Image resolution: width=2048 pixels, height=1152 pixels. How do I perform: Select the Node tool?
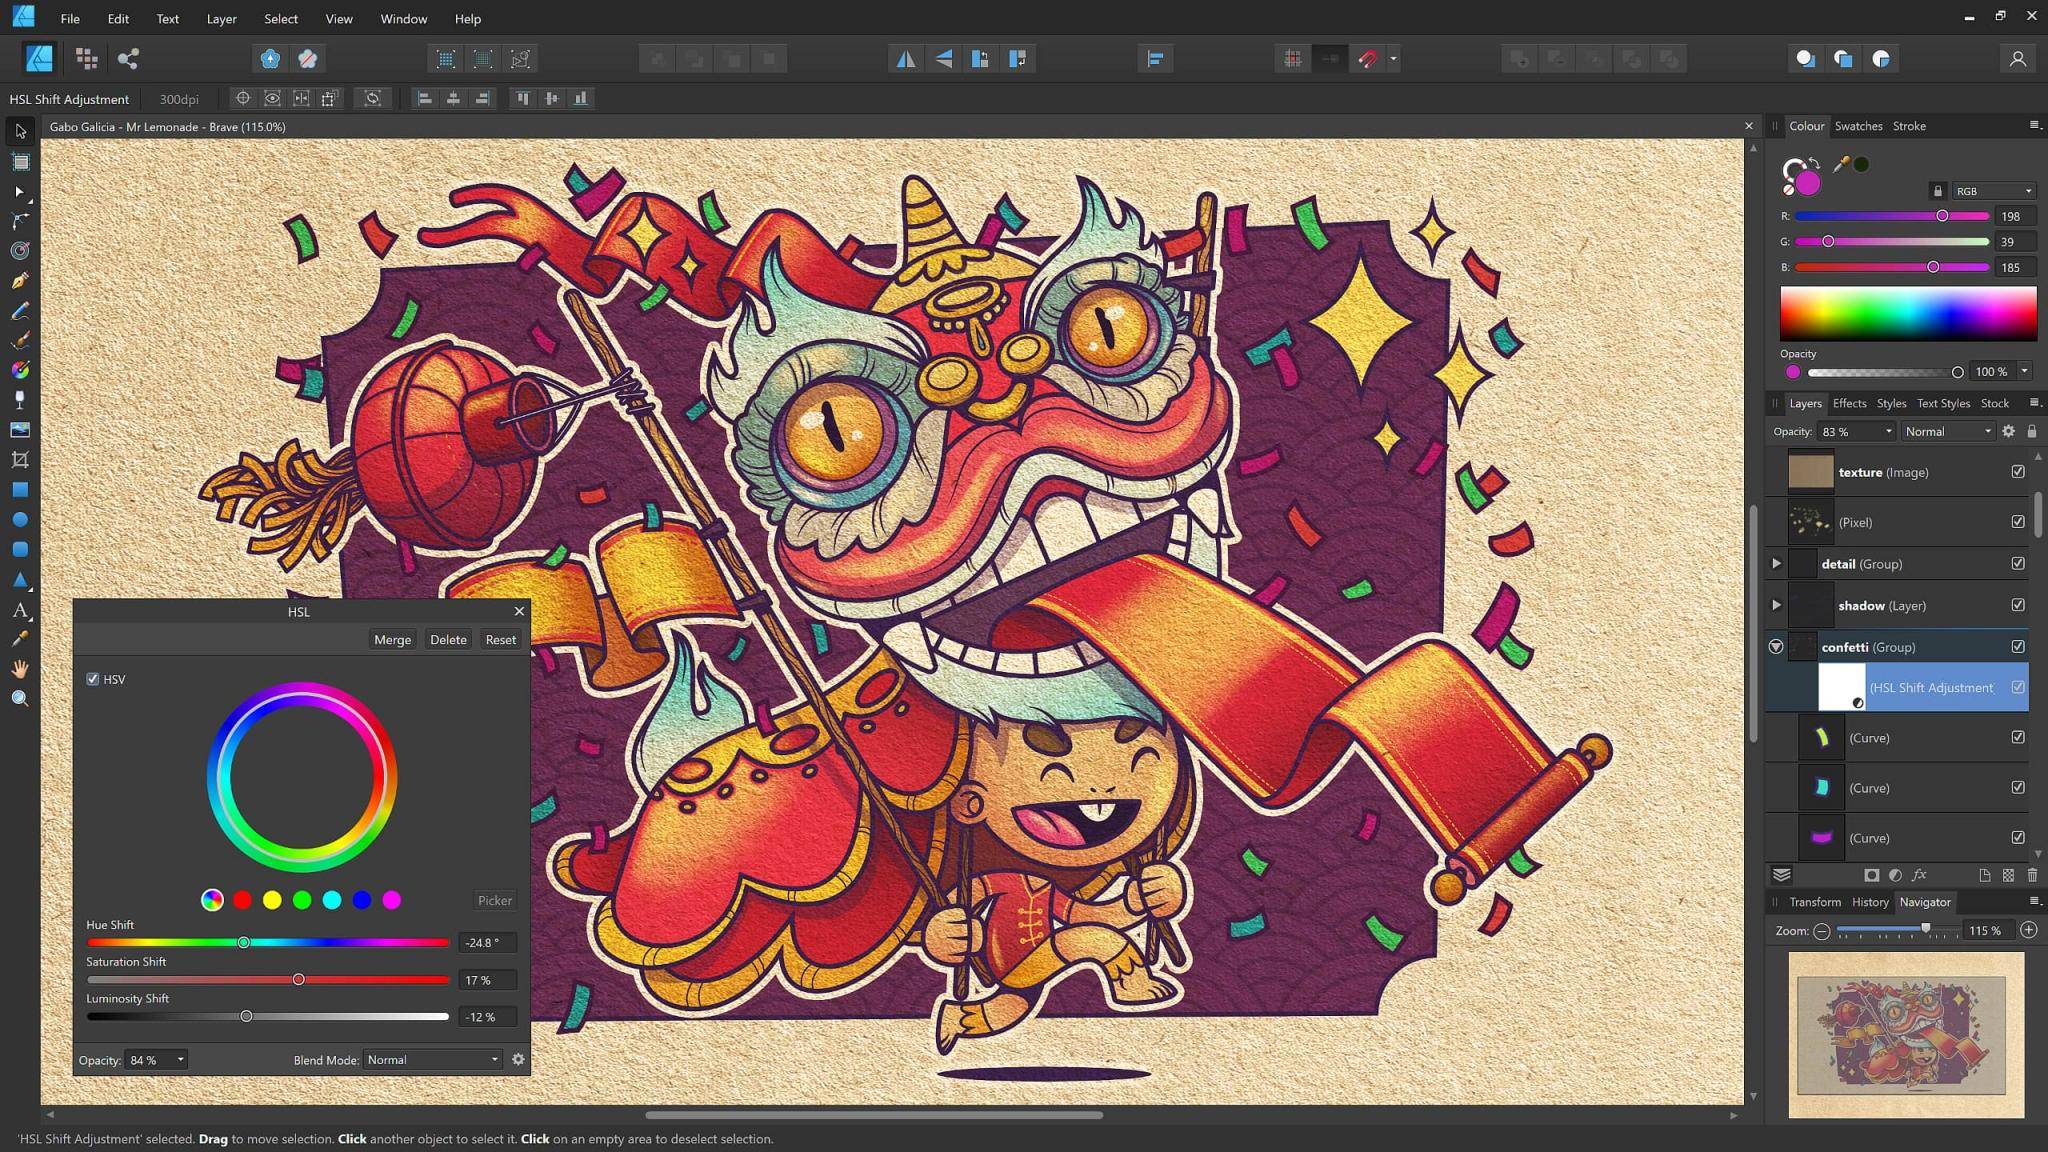20,192
